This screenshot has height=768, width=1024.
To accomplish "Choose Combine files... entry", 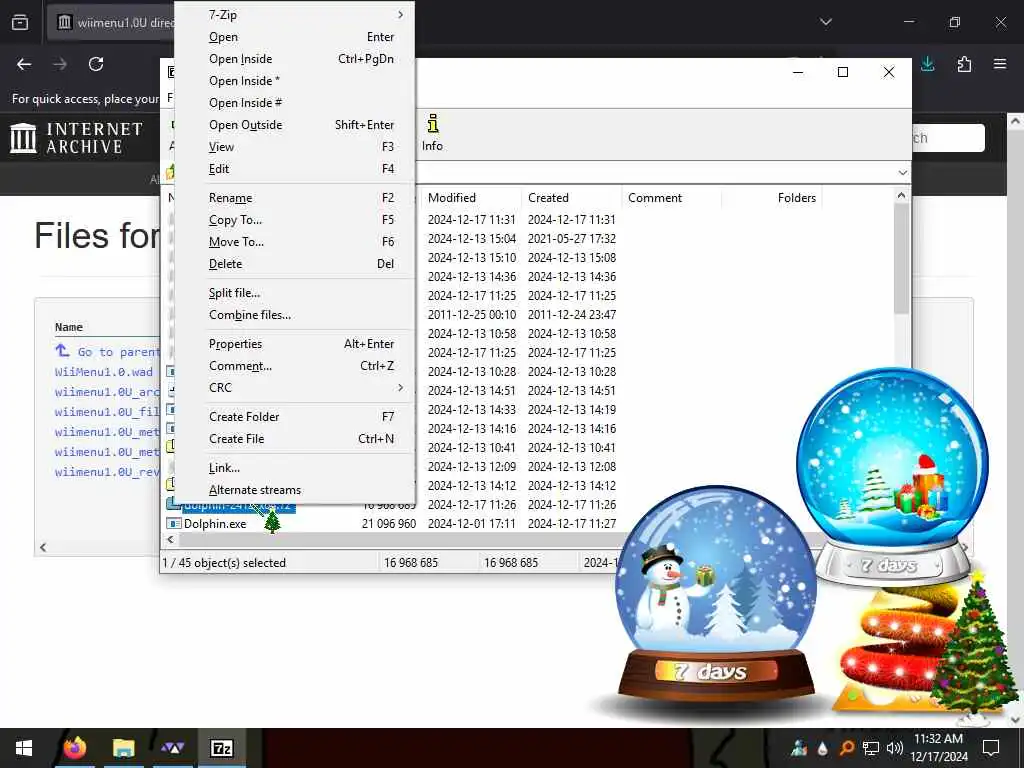I will pos(295,315).
